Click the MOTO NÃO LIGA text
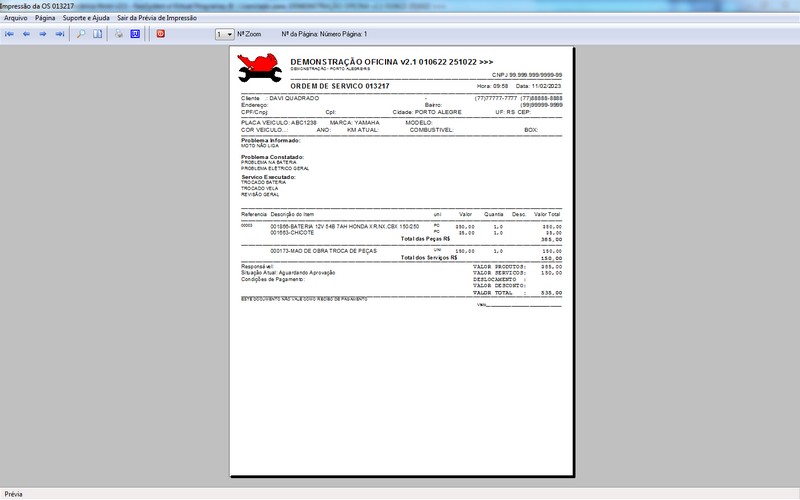 click(x=260, y=146)
